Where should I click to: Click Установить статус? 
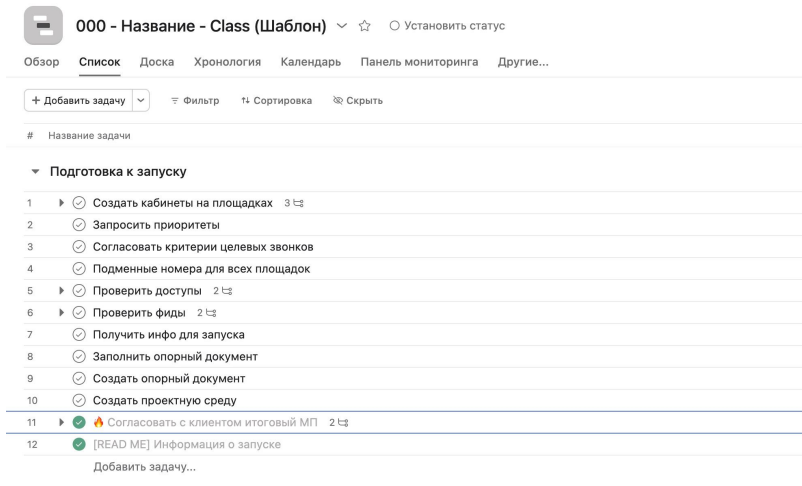[x=454, y=26]
